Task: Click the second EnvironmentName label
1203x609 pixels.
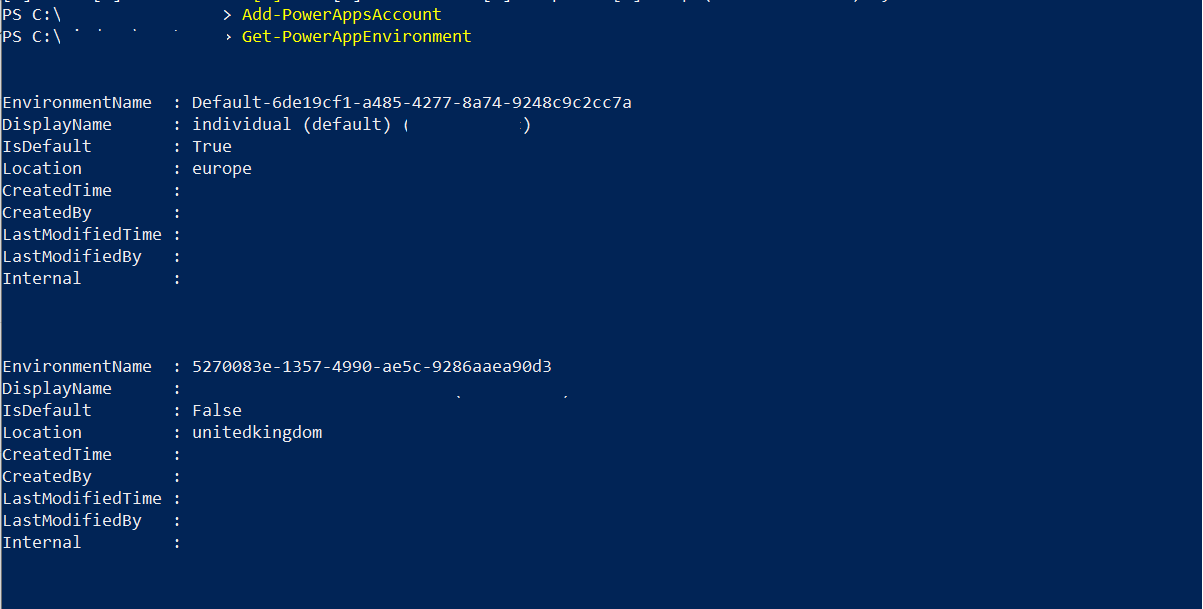Action: click(77, 367)
